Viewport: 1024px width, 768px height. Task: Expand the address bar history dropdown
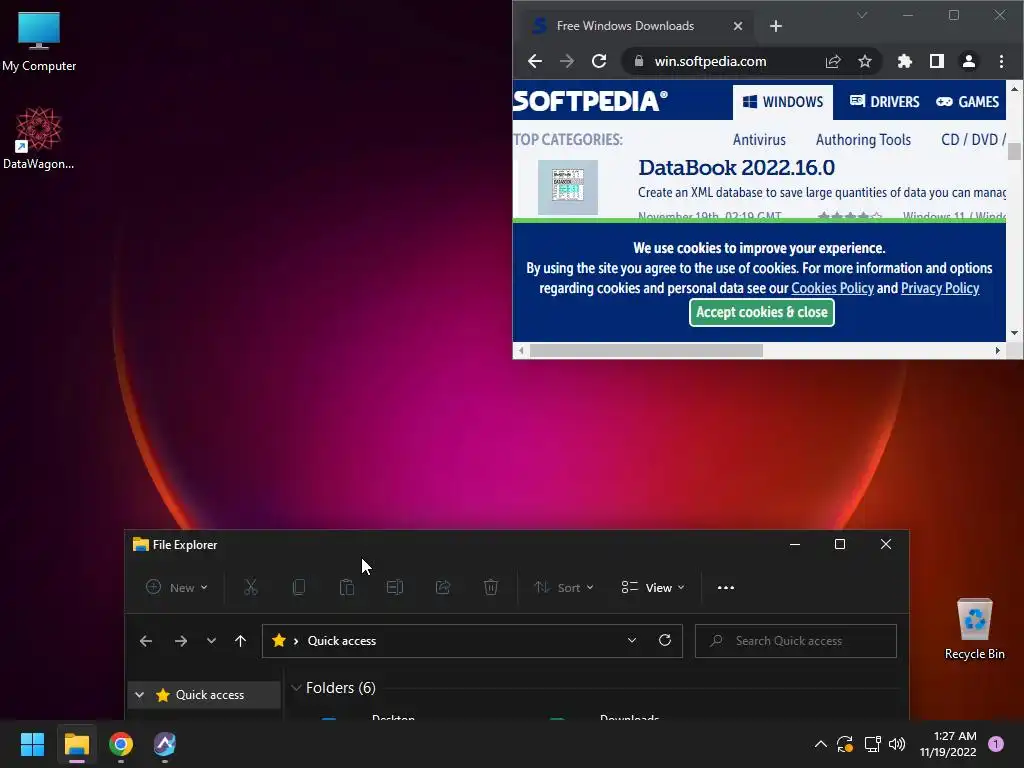click(x=632, y=641)
